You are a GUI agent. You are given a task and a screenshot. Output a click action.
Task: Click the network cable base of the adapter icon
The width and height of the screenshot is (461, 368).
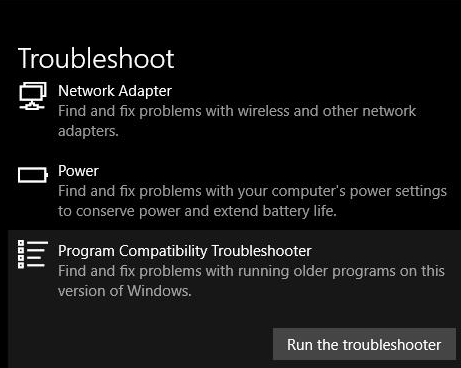pyautogui.click(x=32, y=106)
